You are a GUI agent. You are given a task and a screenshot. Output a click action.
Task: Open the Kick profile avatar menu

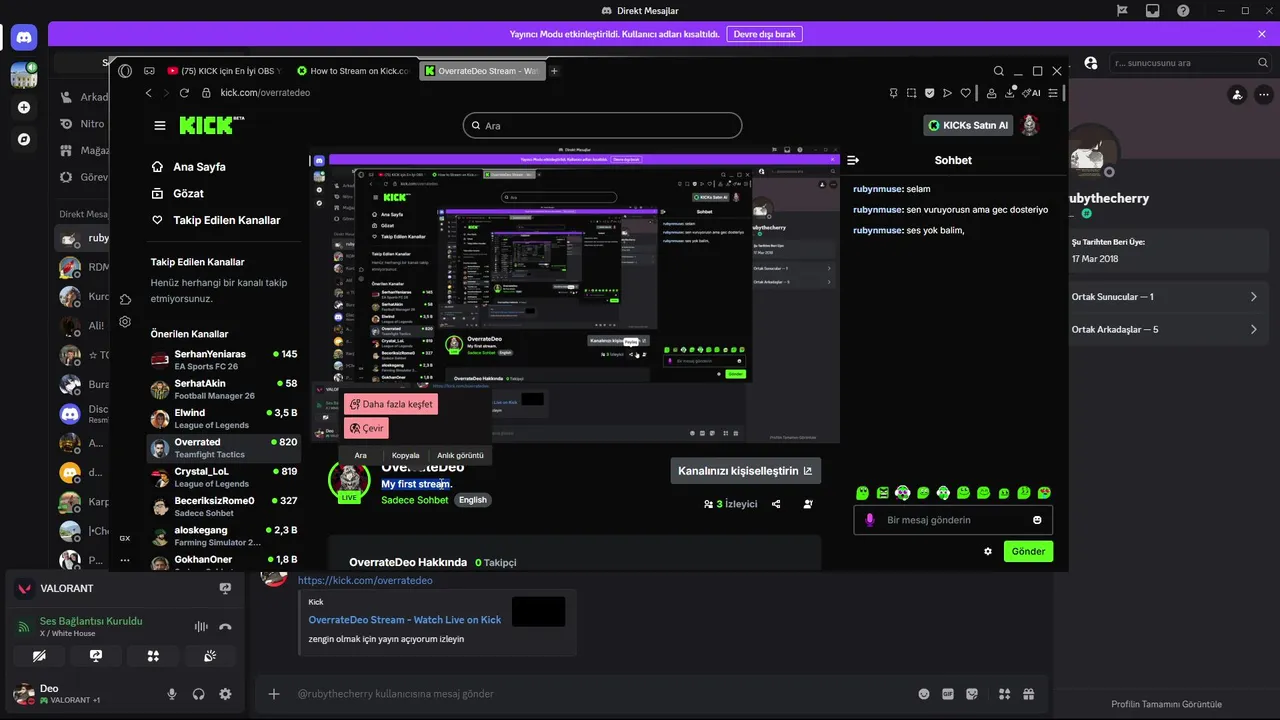(x=1030, y=125)
